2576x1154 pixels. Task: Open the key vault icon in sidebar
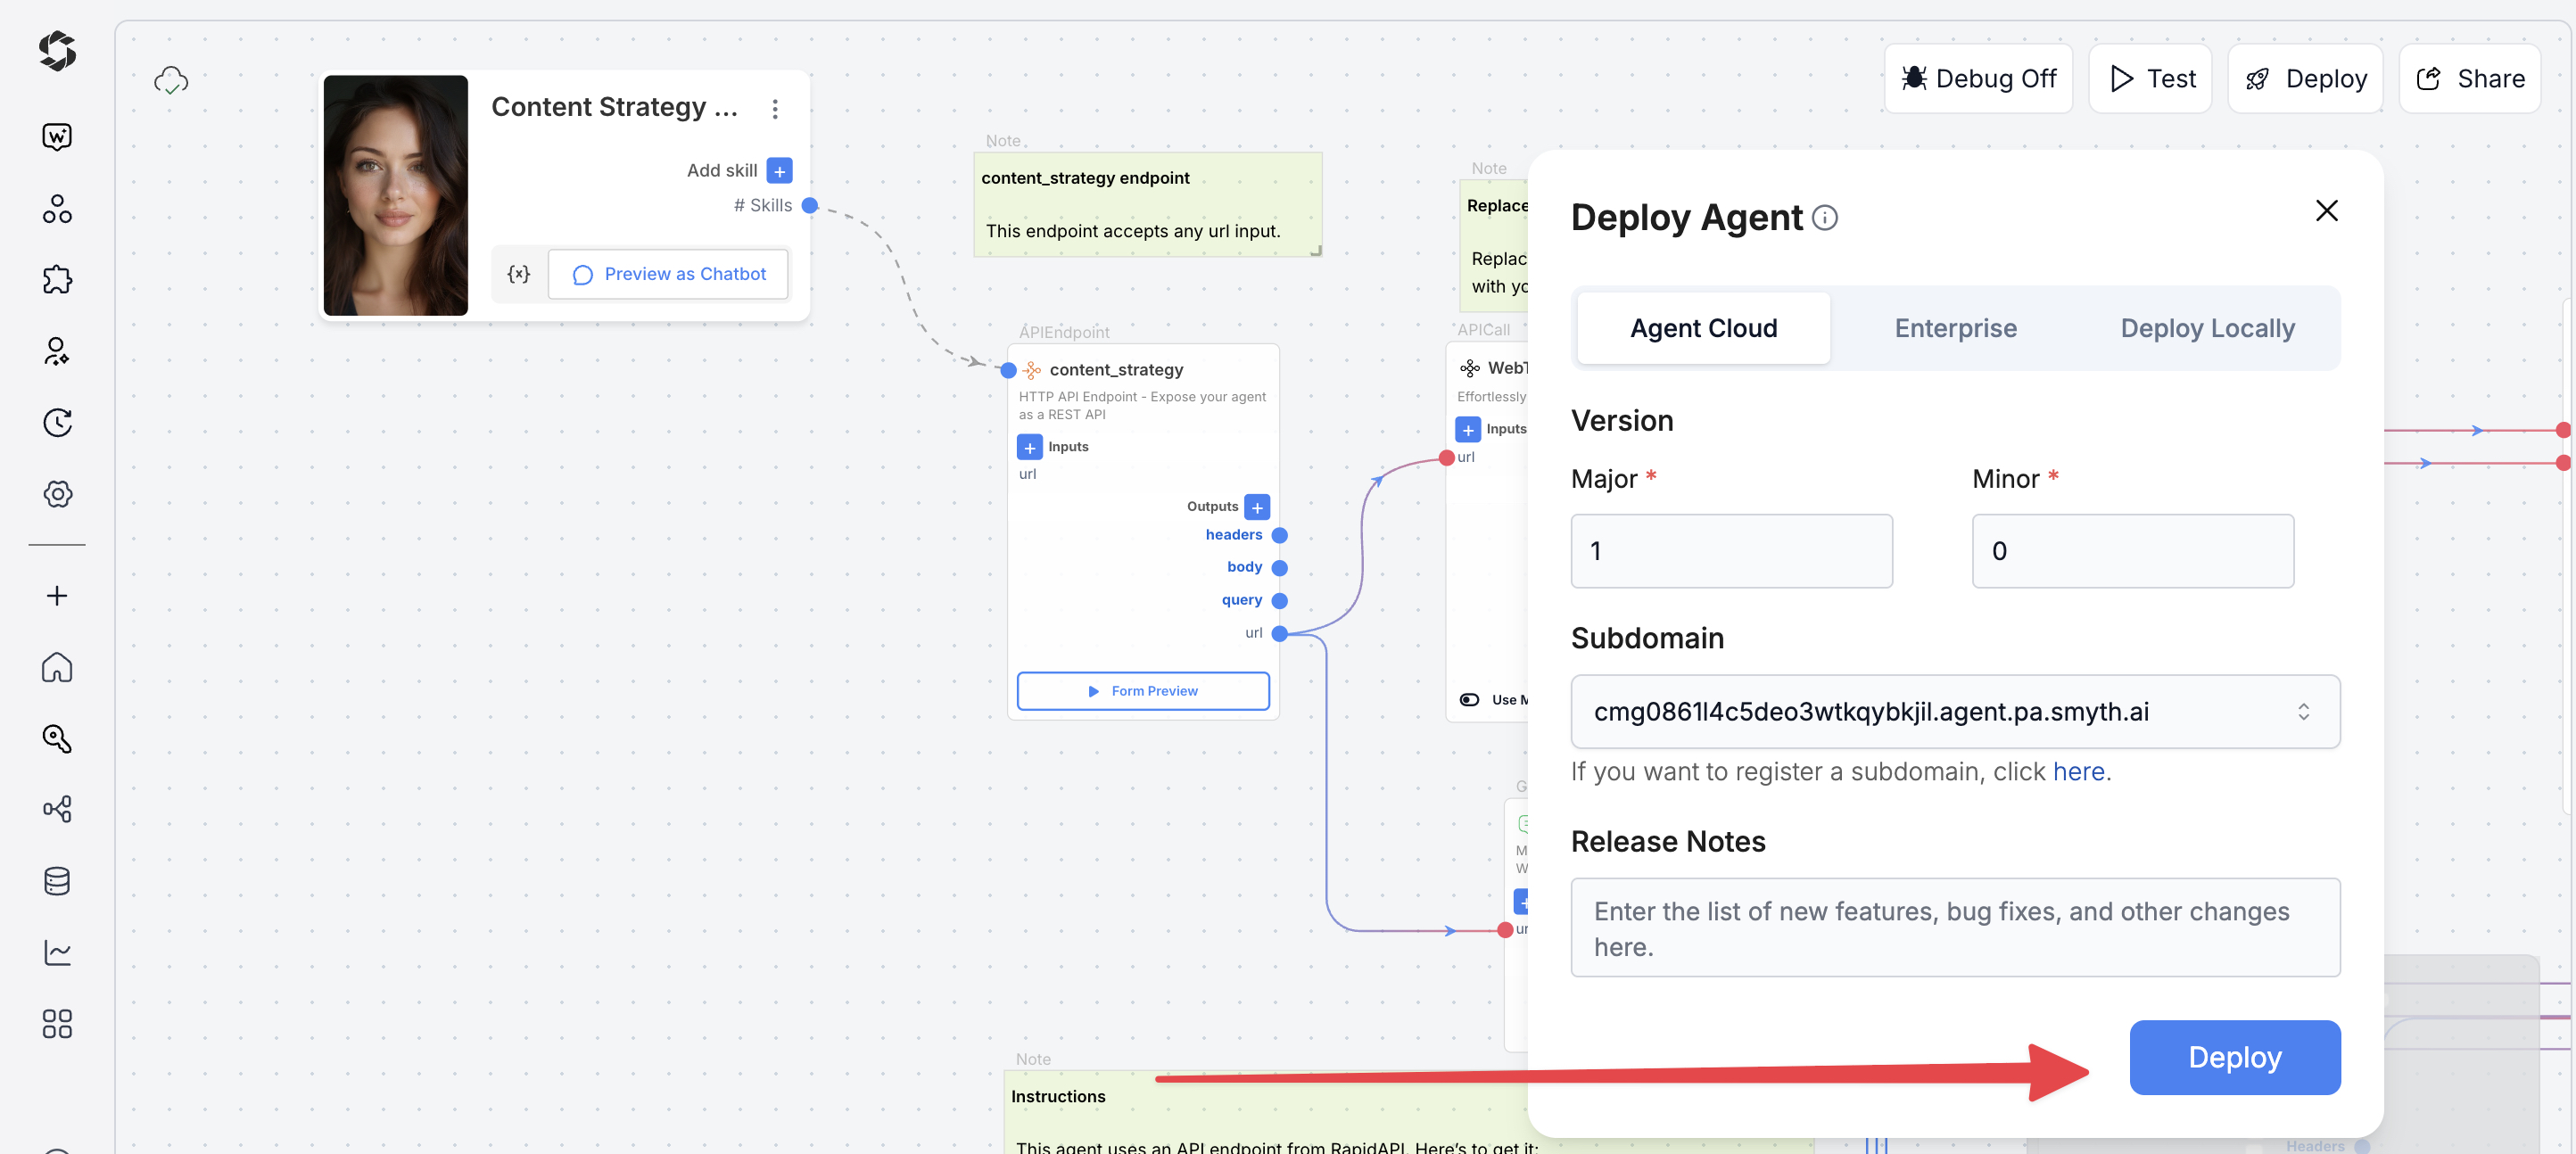pos(57,738)
